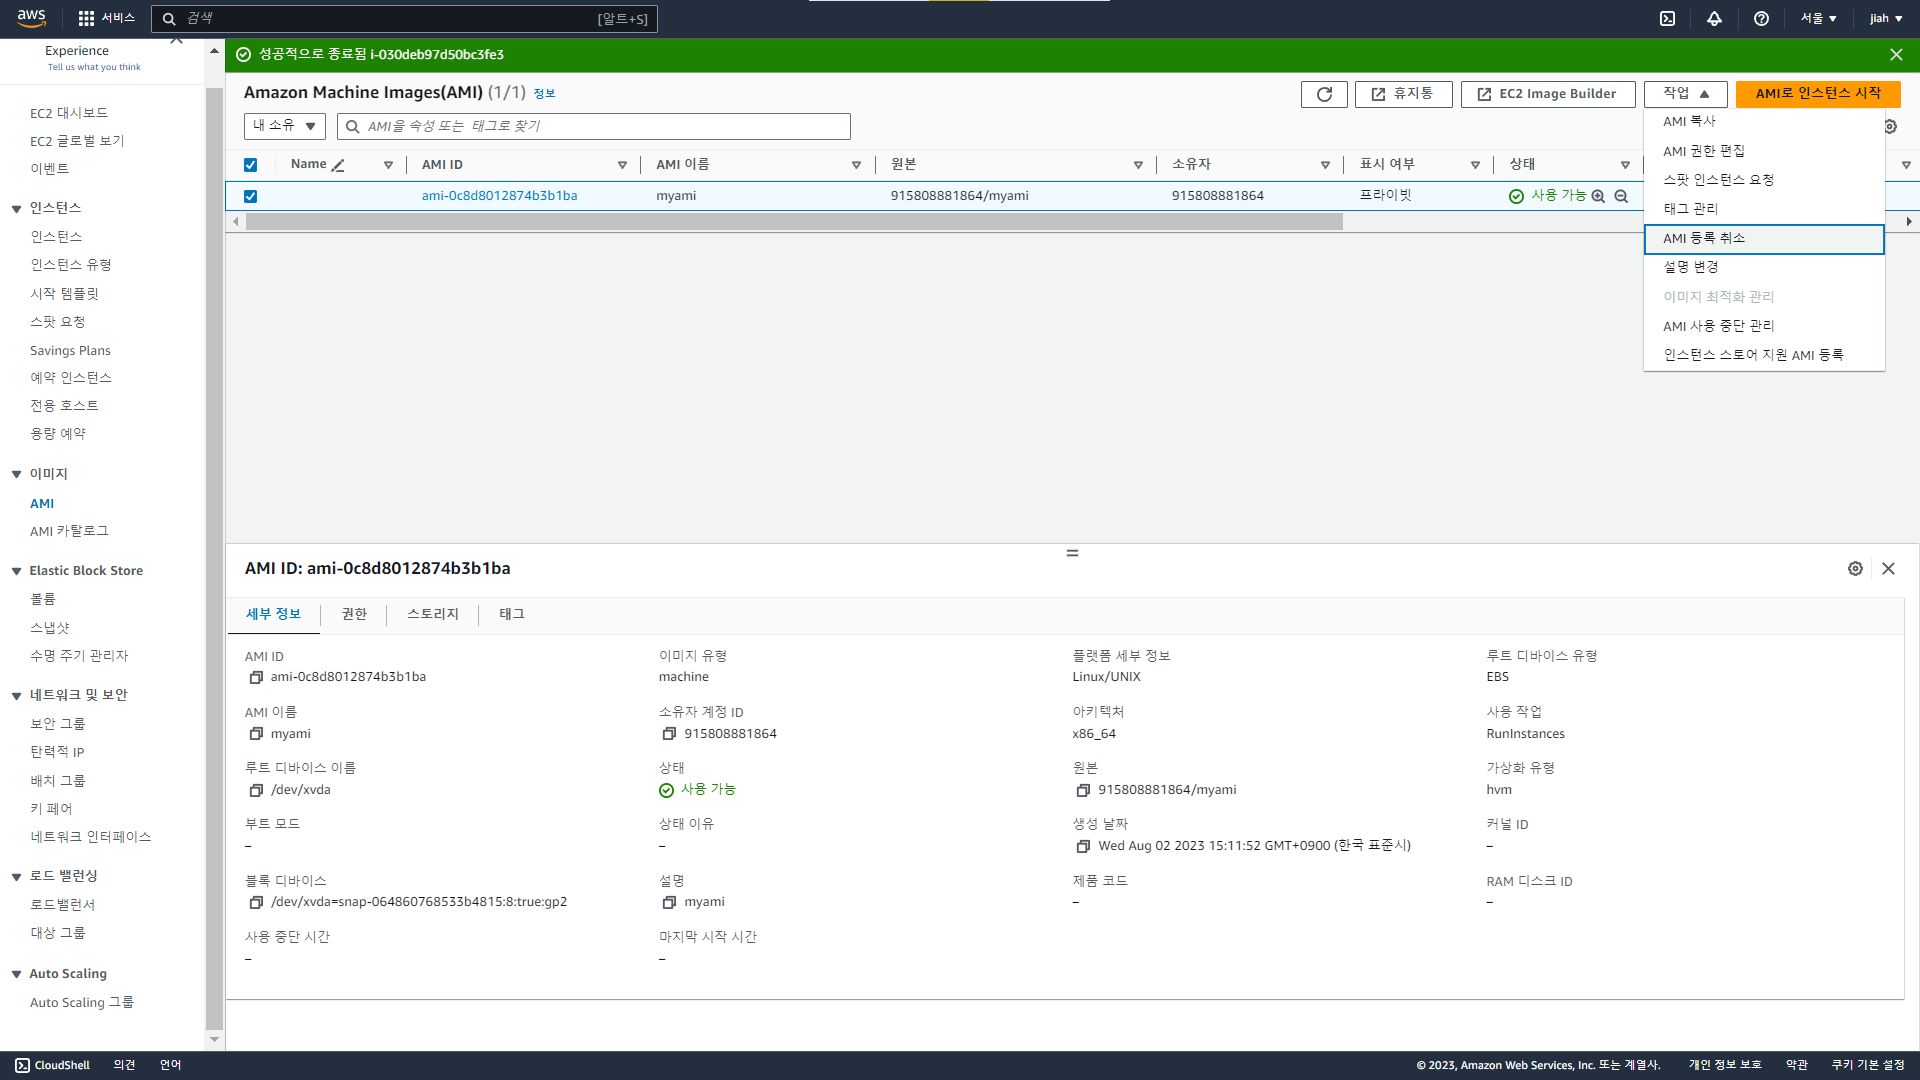The height and width of the screenshot is (1080, 1920).
Task: Close the AMI details panel
Action: 1888,568
